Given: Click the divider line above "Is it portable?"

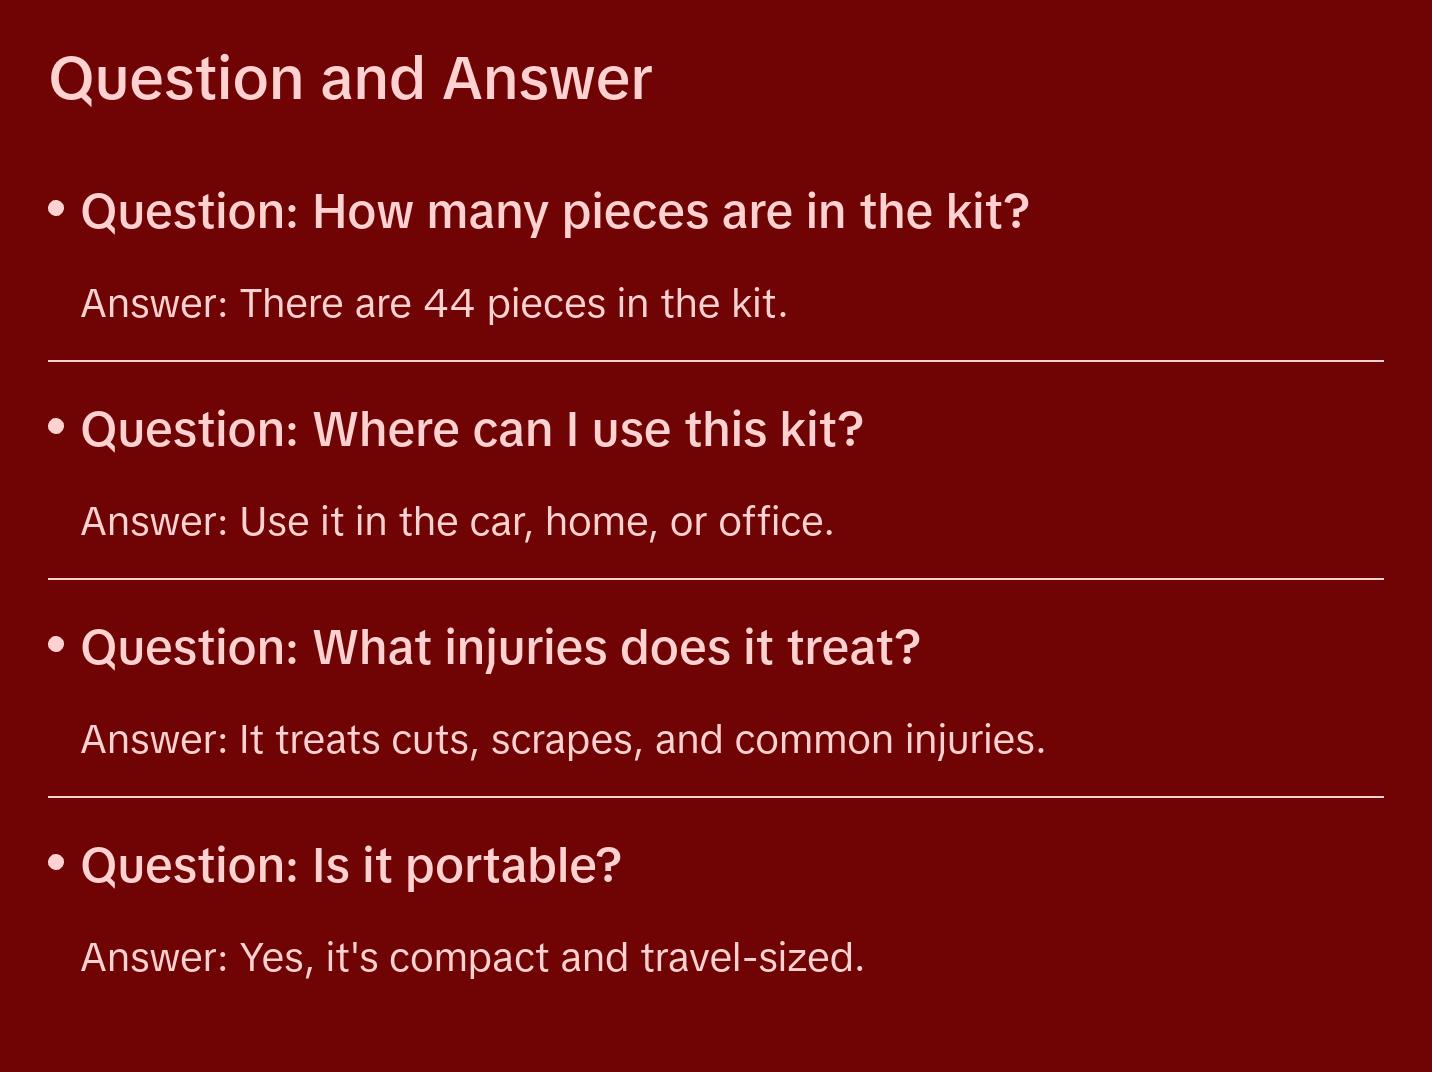Looking at the screenshot, I should point(716,797).
